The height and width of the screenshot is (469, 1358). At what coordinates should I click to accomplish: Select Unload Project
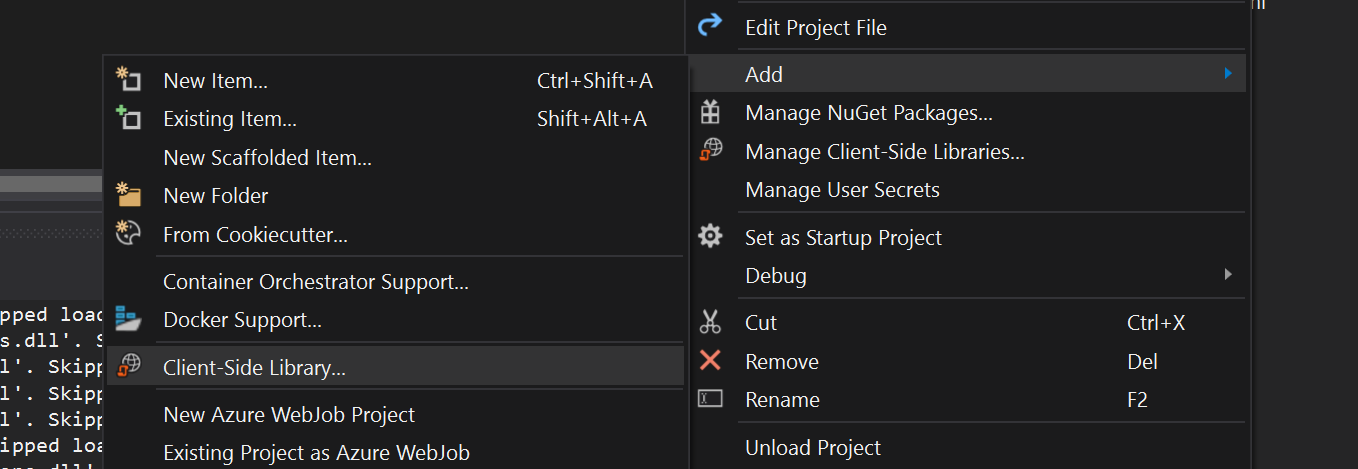[812, 448]
